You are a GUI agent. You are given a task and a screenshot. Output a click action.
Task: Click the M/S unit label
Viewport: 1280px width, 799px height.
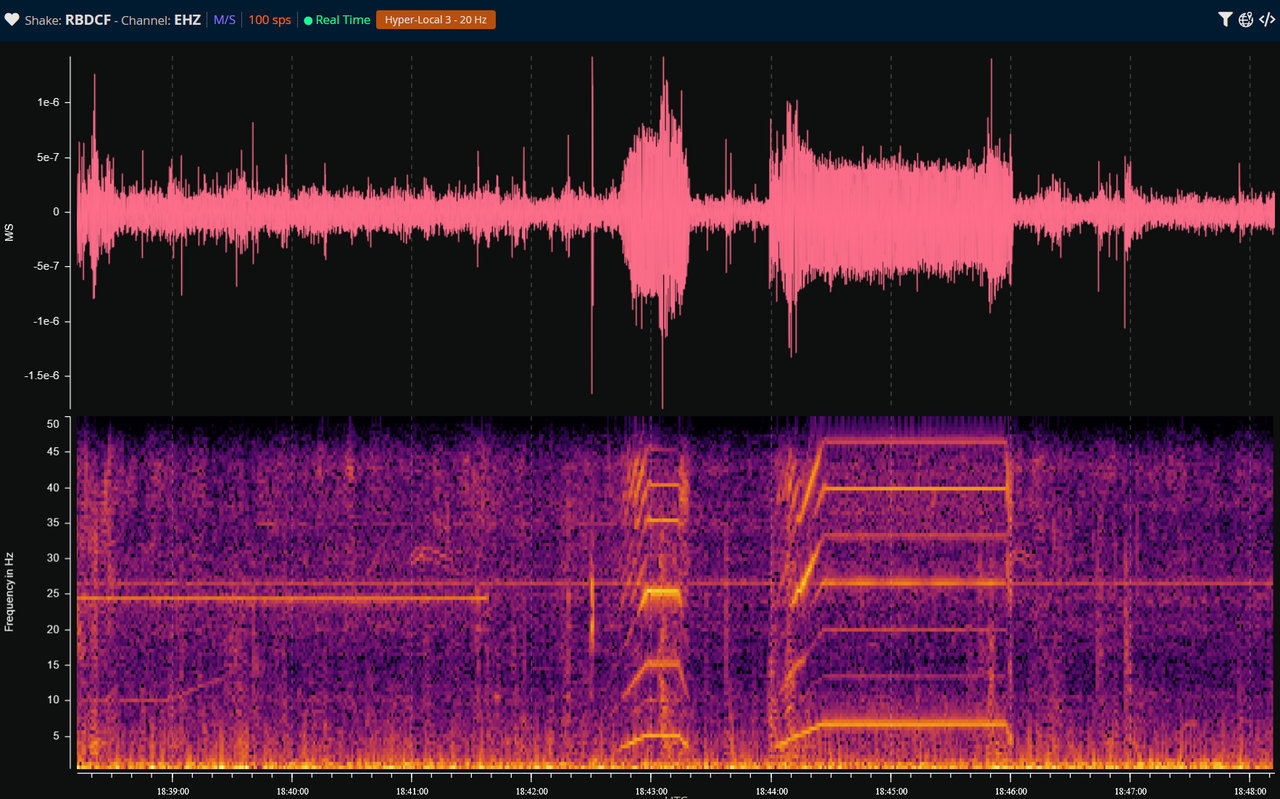pos(226,20)
